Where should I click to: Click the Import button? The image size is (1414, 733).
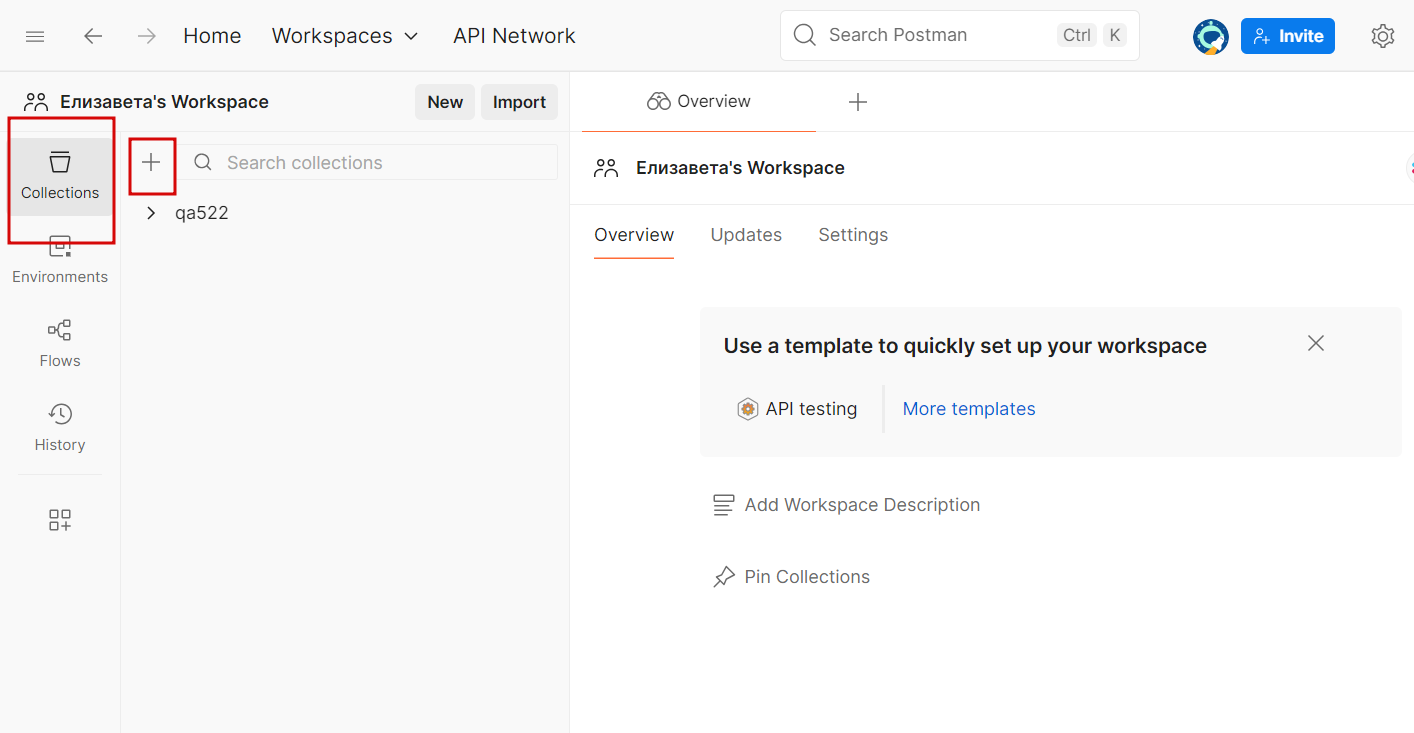tap(519, 102)
